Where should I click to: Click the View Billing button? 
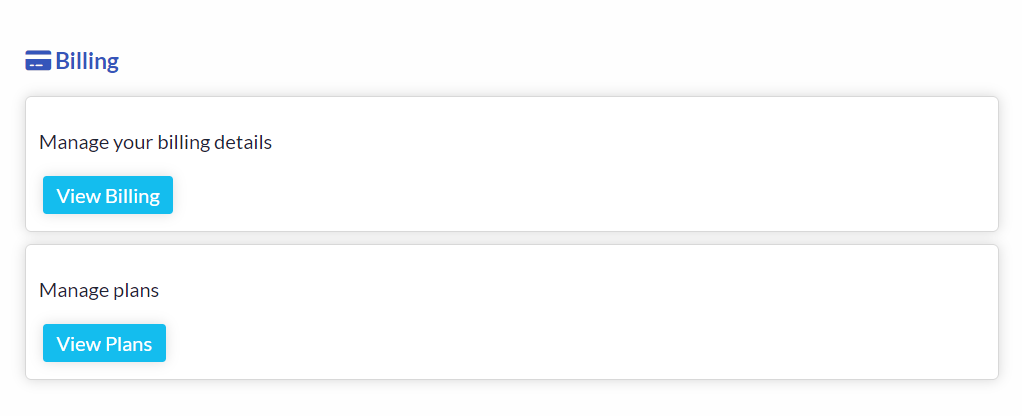(108, 195)
